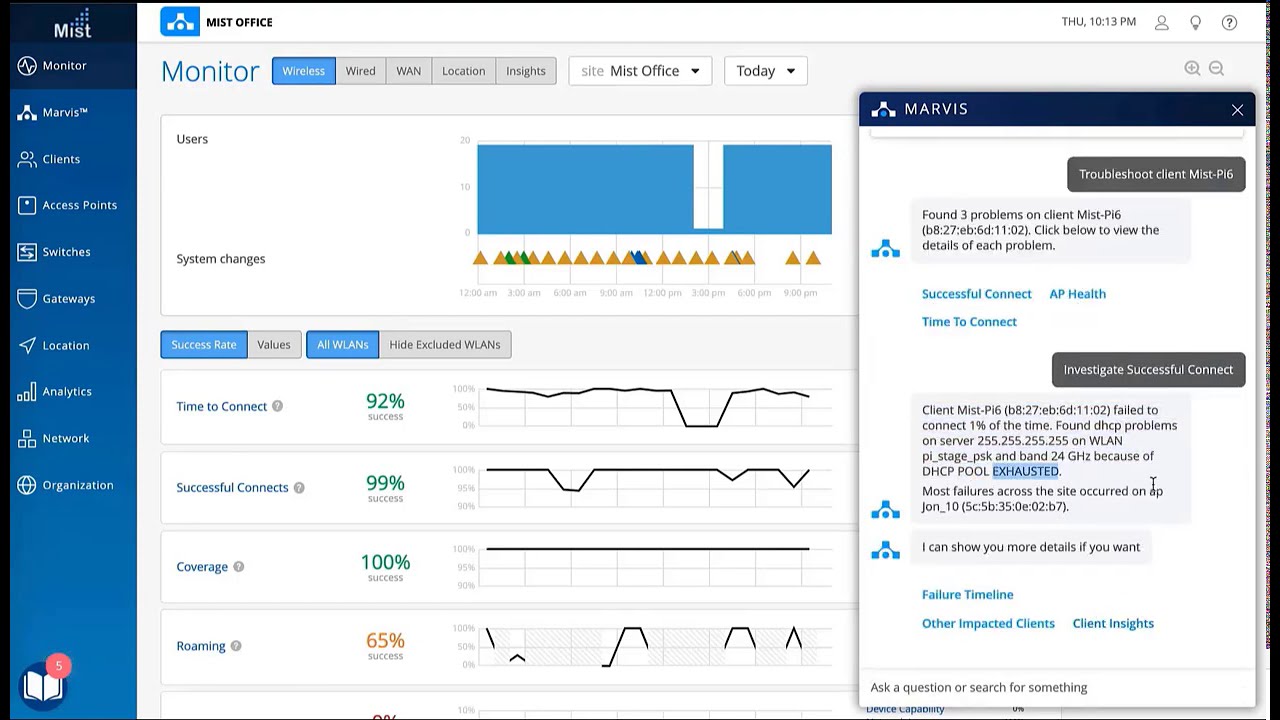Select Hide Excluded WLANs filter
1280x720 pixels.
(445, 344)
